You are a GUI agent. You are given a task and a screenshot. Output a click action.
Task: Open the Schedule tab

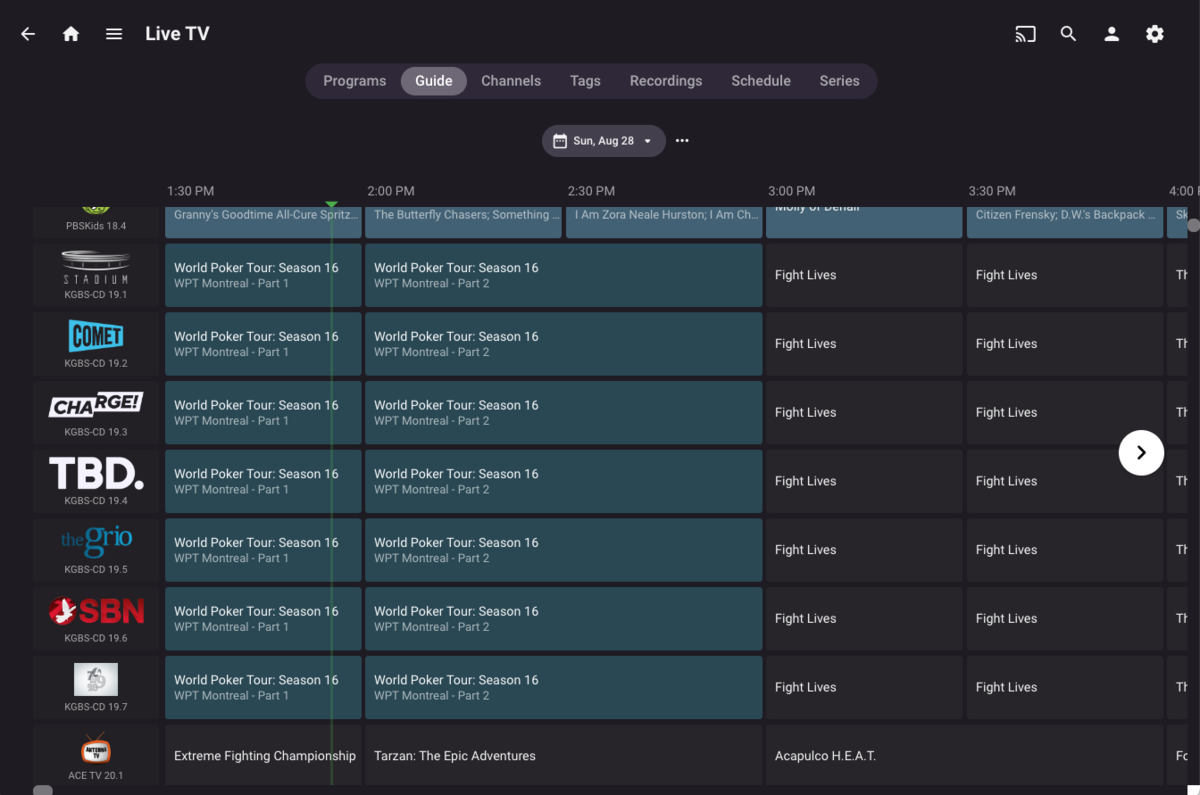point(760,81)
